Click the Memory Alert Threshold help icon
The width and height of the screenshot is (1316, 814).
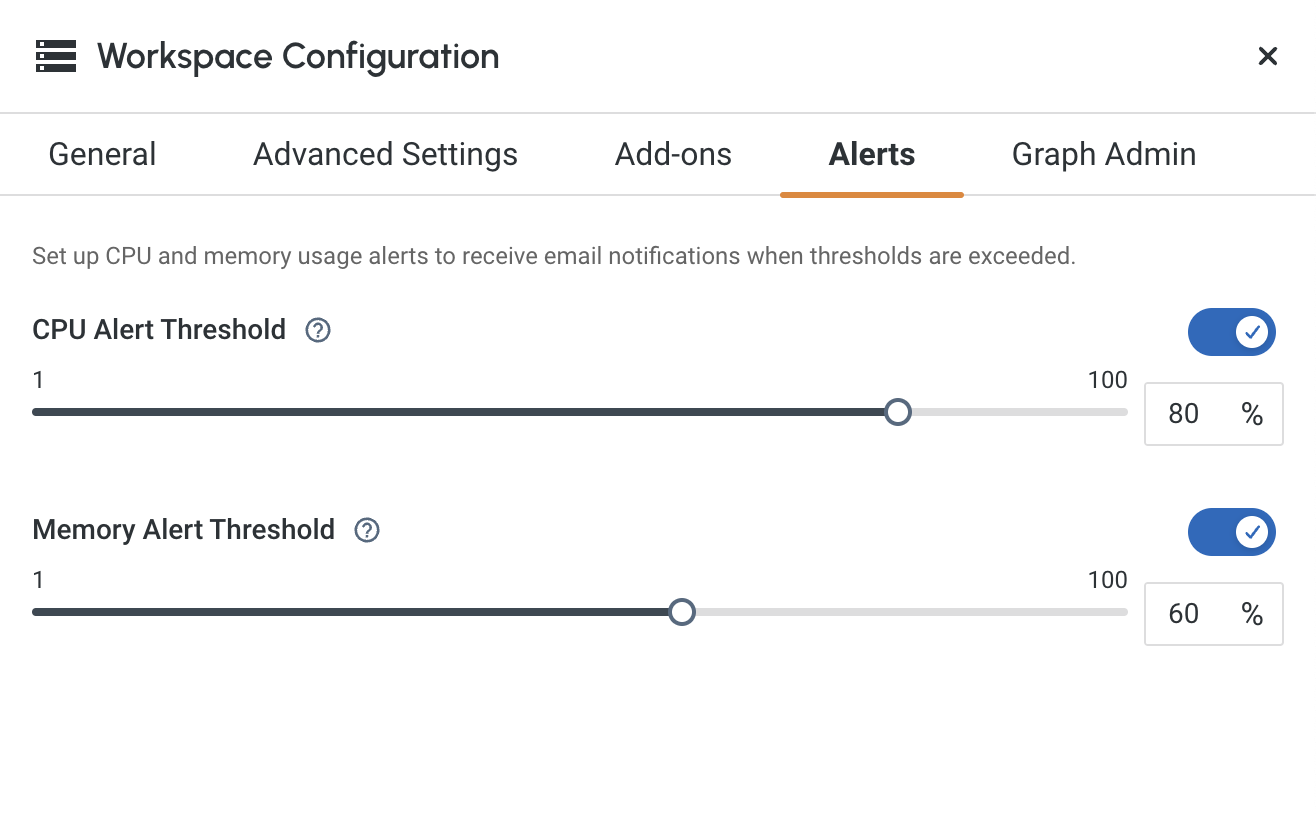click(x=367, y=530)
